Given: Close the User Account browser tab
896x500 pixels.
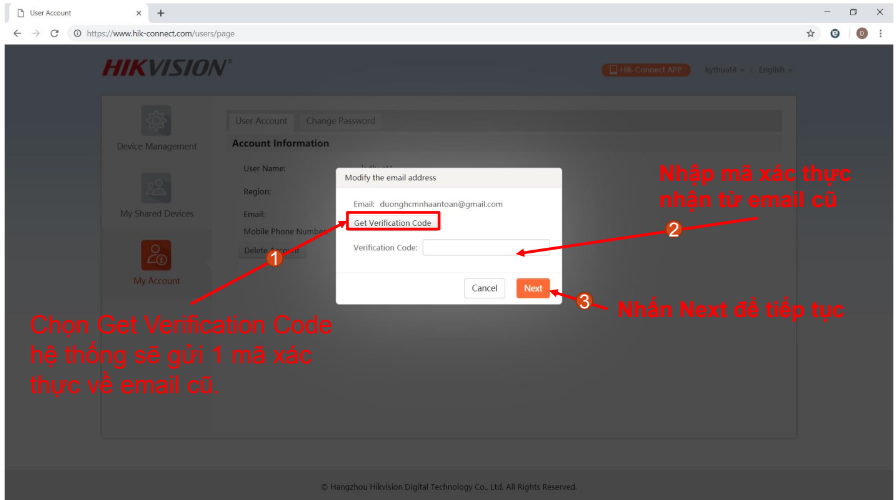Looking at the screenshot, I should pyautogui.click(x=139, y=12).
